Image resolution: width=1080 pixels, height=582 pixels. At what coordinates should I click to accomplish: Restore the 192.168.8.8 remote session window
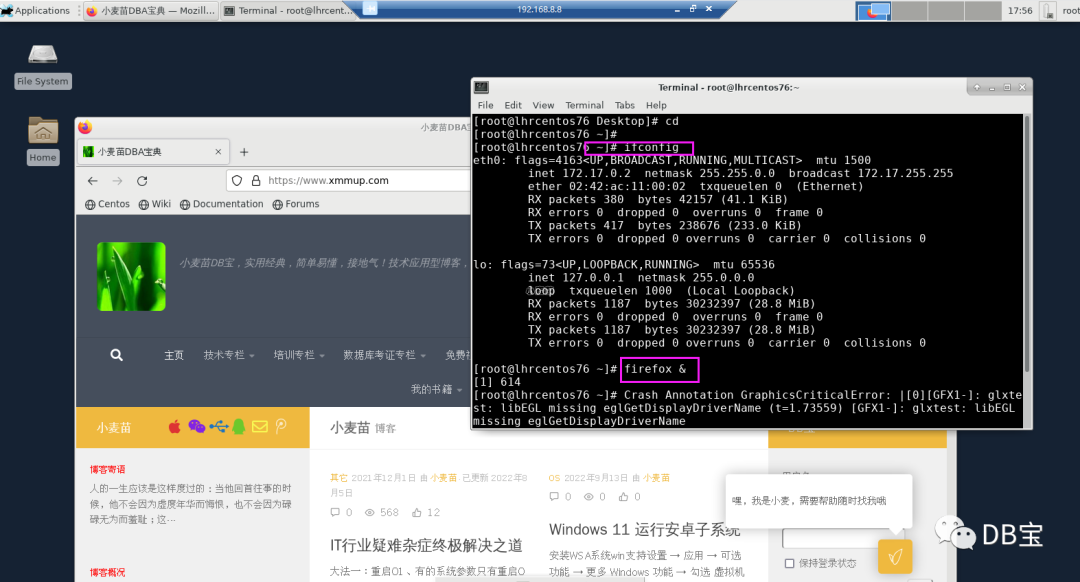tap(693, 9)
